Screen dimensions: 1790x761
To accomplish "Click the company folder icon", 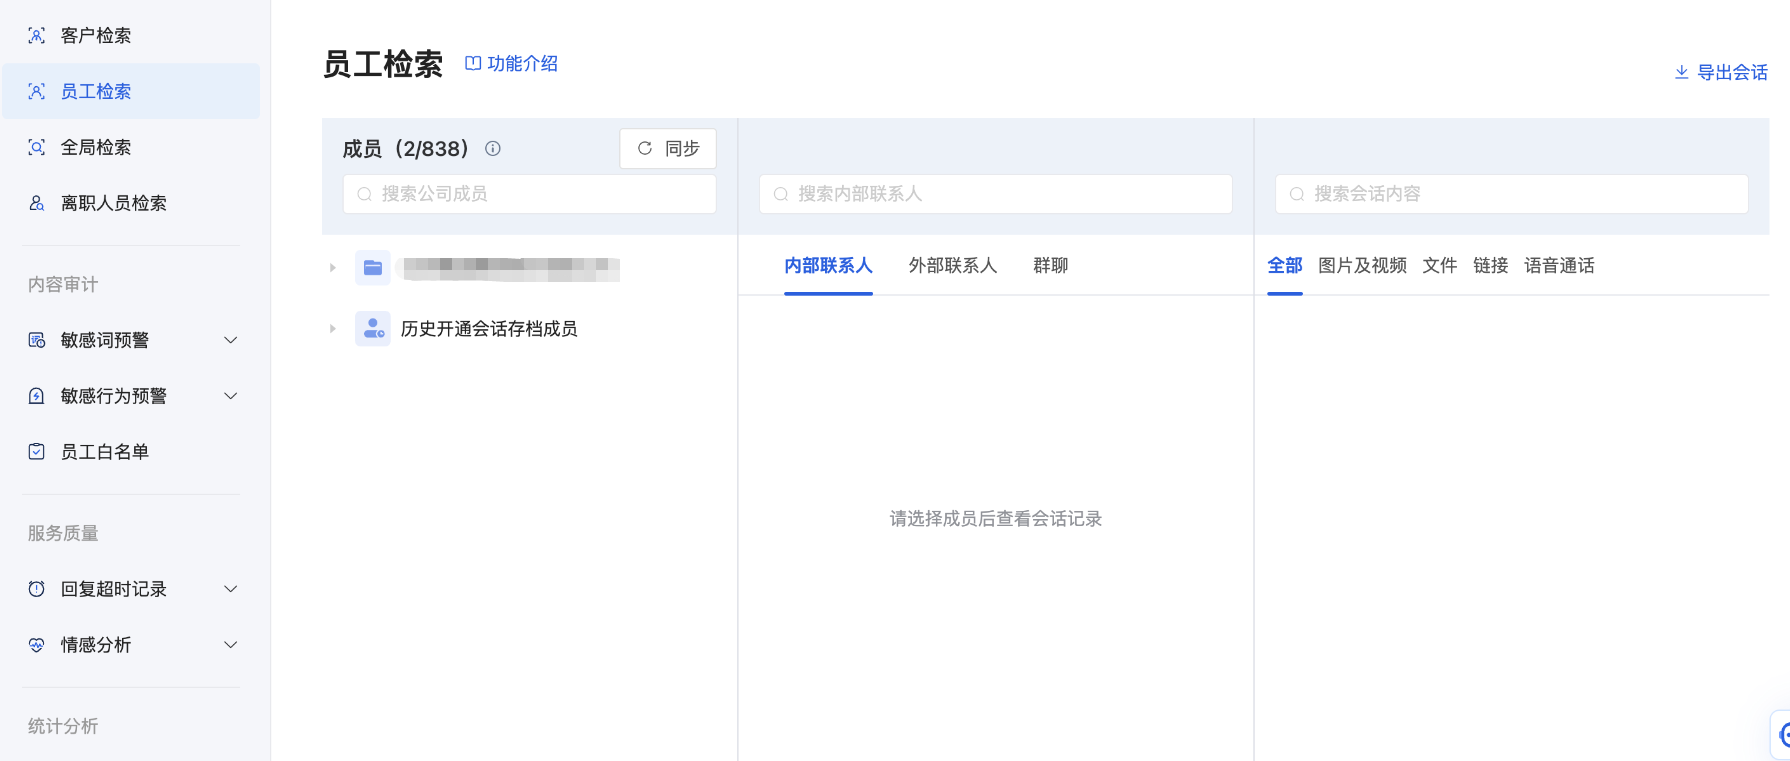I will (x=373, y=268).
